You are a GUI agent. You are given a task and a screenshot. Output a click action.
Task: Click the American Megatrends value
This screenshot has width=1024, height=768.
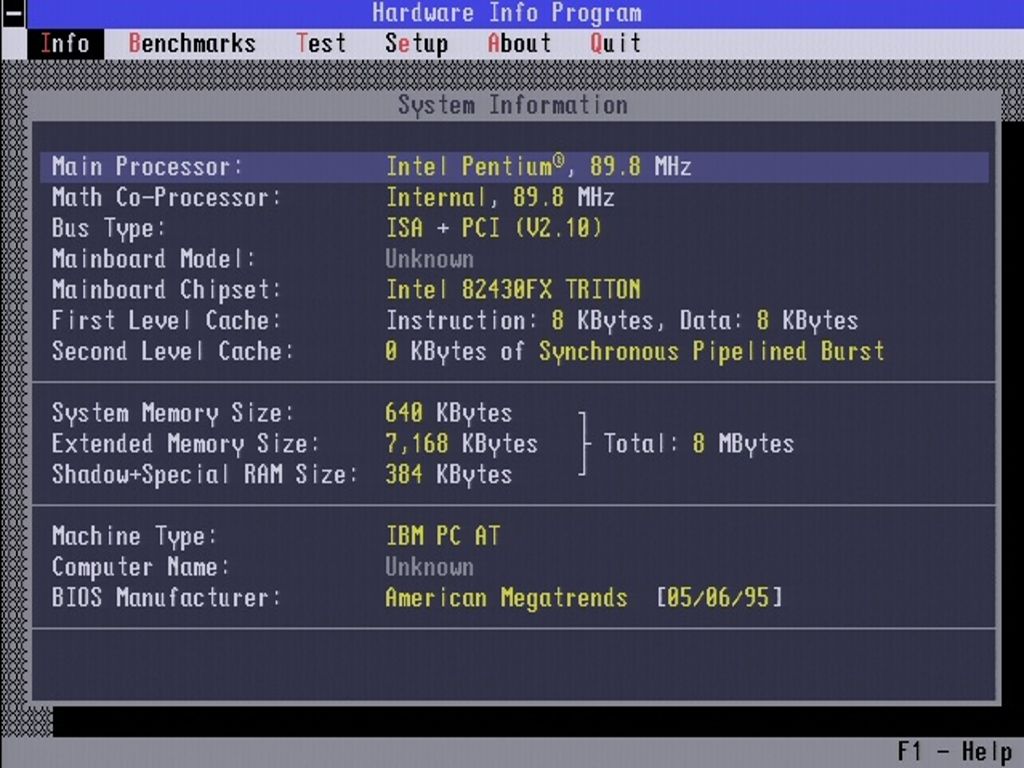pos(507,598)
